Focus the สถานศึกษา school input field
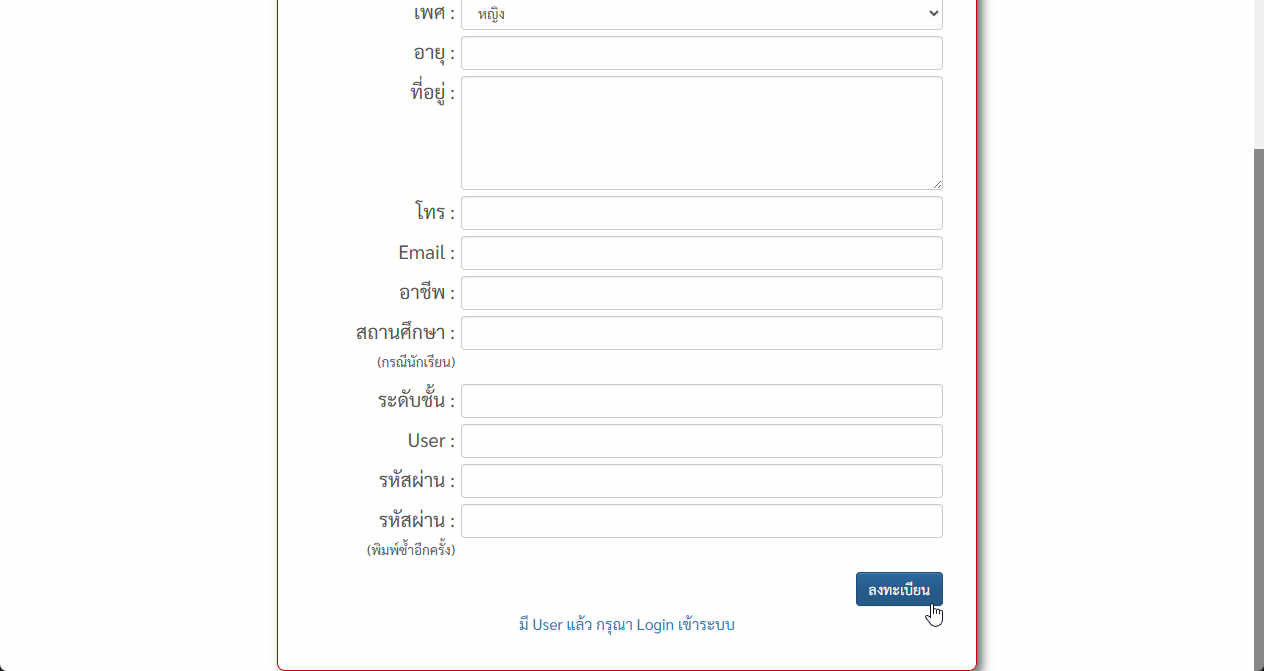Viewport: 1264px width, 671px height. (x=701, y=333)
